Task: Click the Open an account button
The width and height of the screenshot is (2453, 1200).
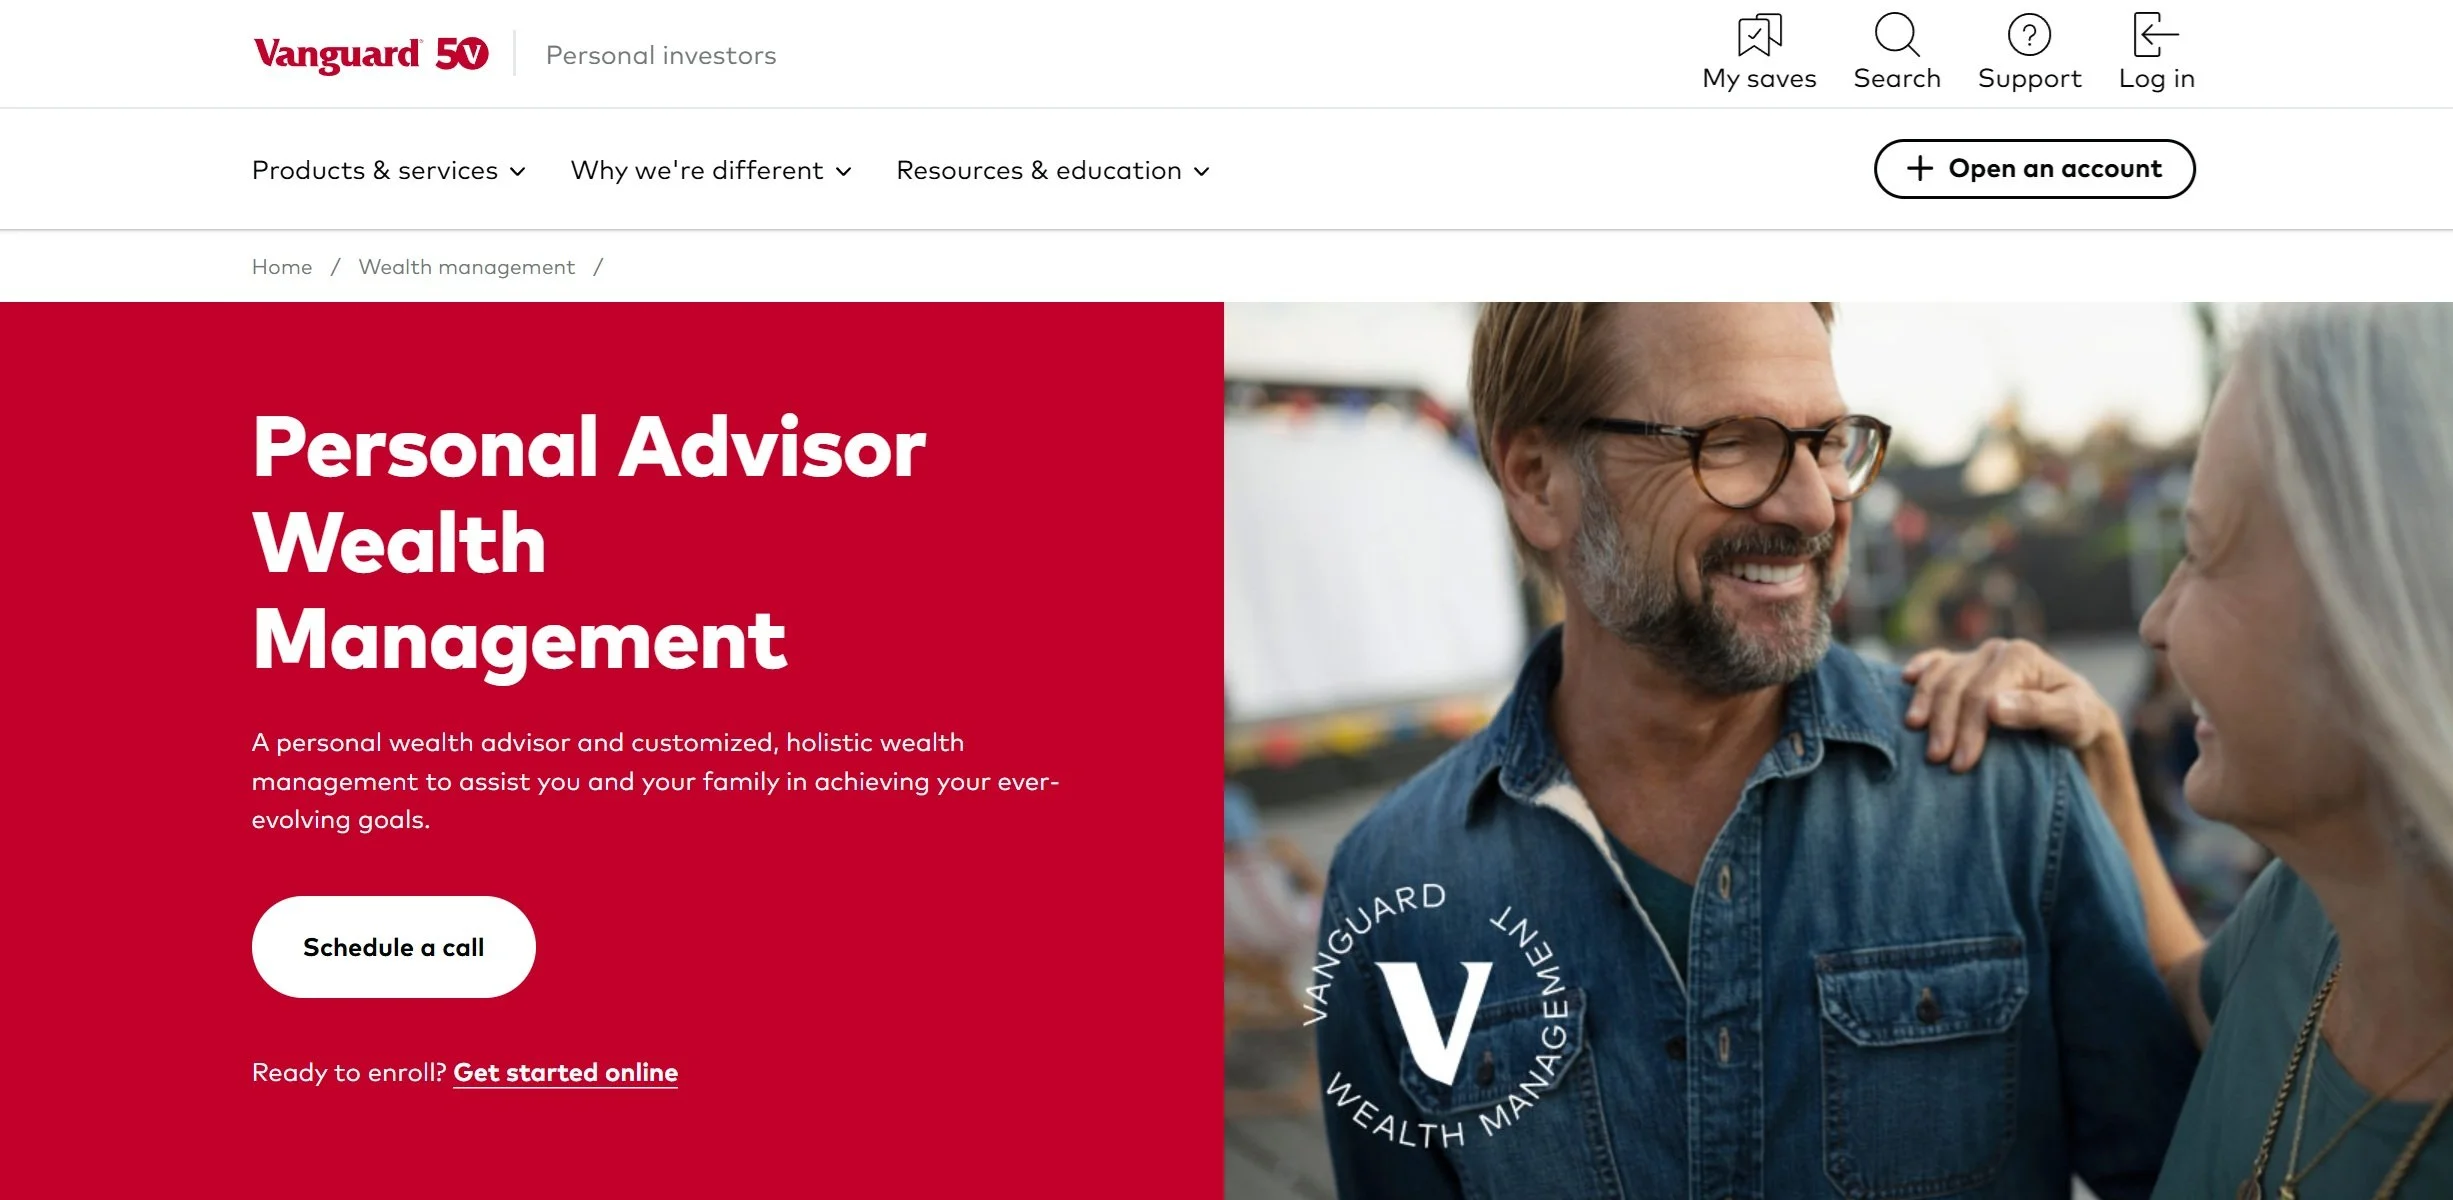Action: [x=2034, y=169]
